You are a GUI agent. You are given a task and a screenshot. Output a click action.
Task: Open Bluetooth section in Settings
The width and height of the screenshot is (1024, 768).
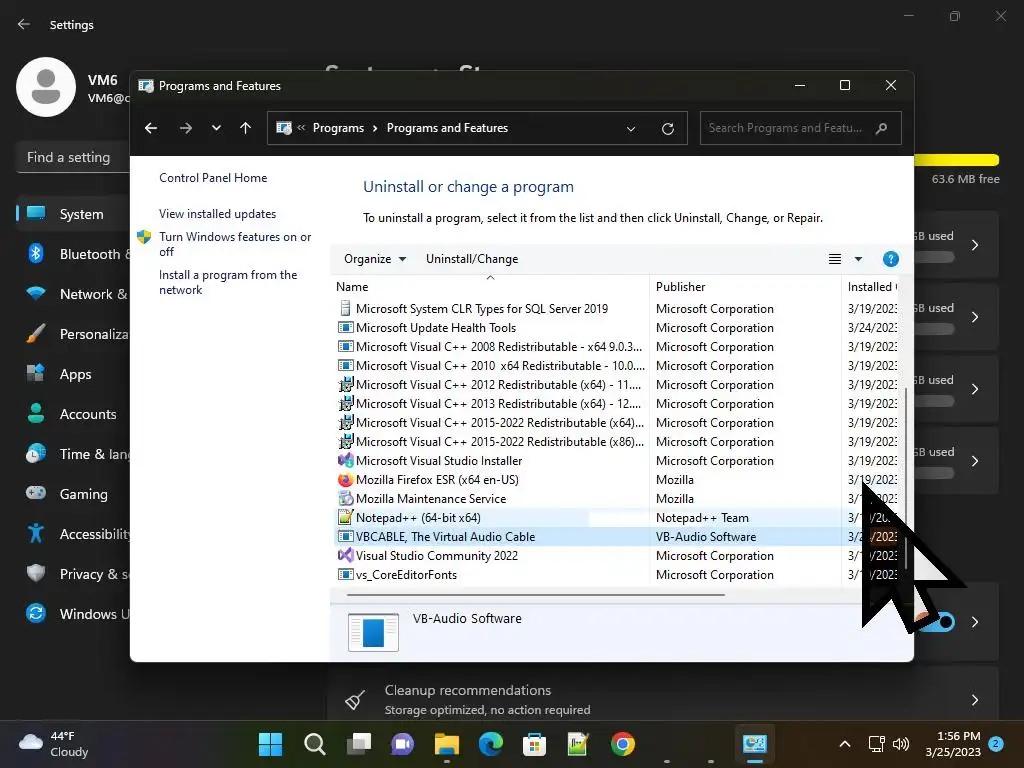[x=73, y=254]
